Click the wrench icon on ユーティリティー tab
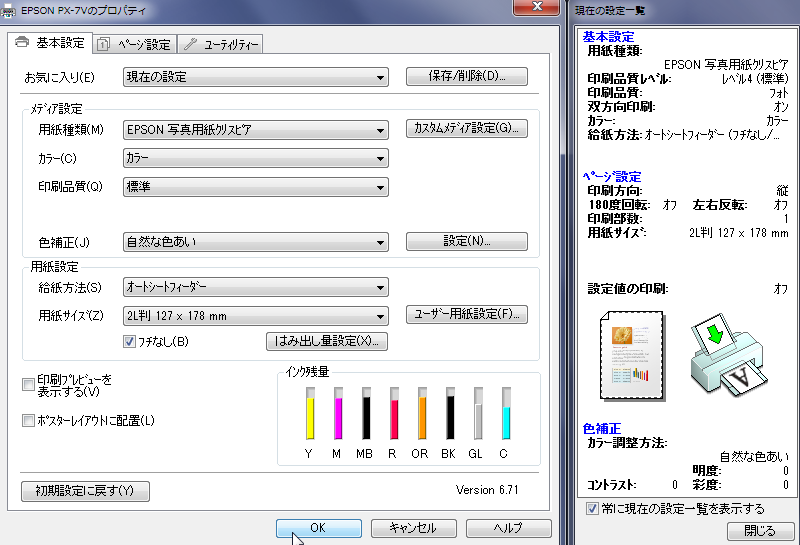 [x=190, y=44]
